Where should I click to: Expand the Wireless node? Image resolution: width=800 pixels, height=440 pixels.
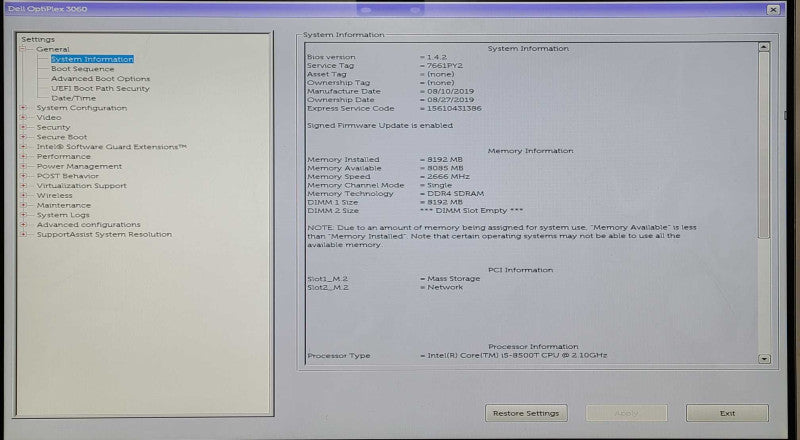[23, 195]
